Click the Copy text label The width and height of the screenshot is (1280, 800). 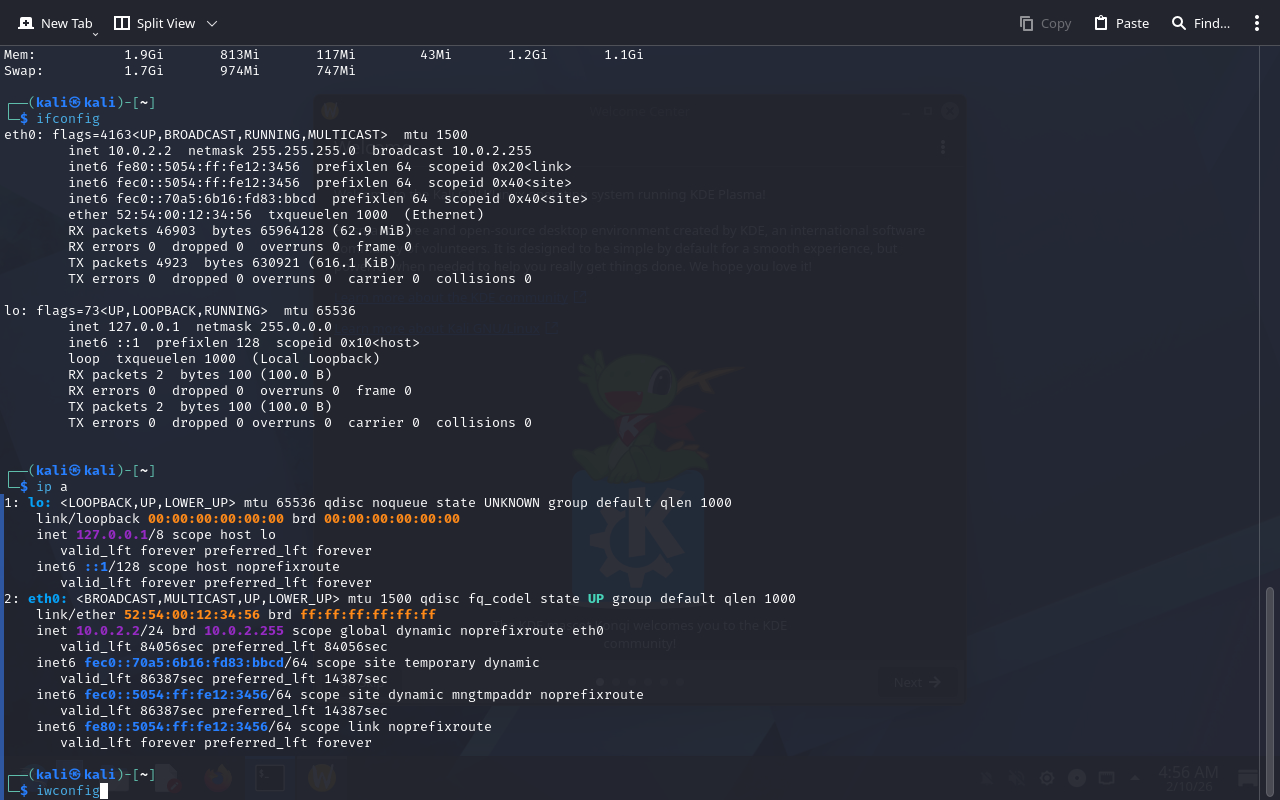[1056, 23]
